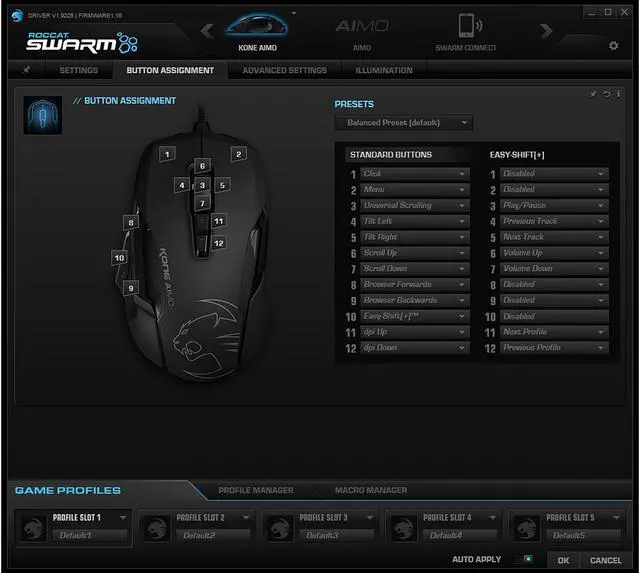640x573 pixels.
Task: Open the Macro Manager tab
Action: point(371,490)
